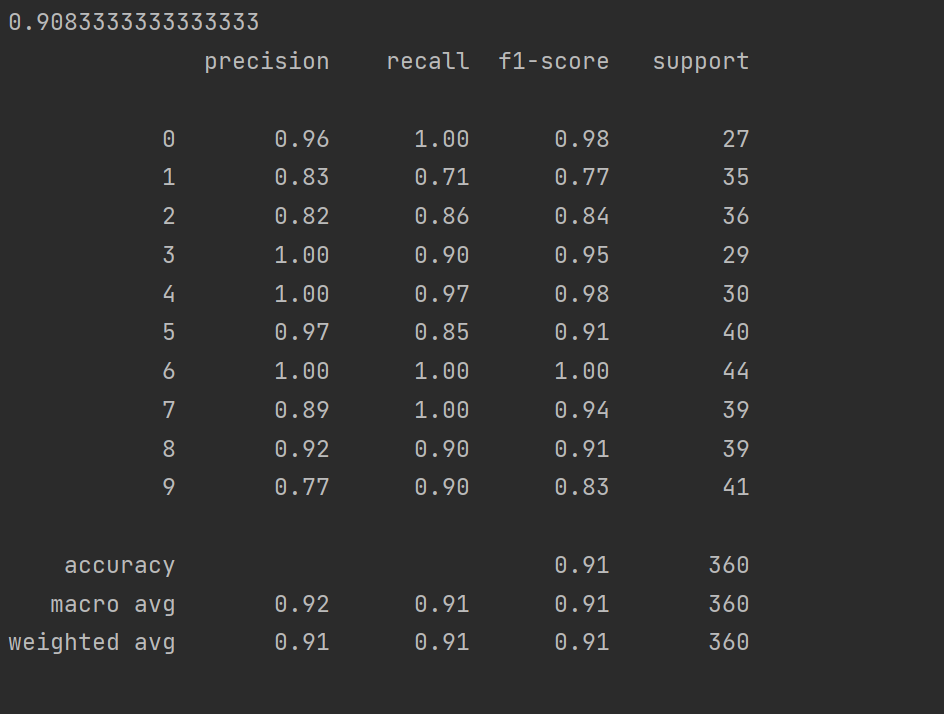Click support value 35 for class 1
Viewport: 944px width, 714px height.
(x=736, y=178)
